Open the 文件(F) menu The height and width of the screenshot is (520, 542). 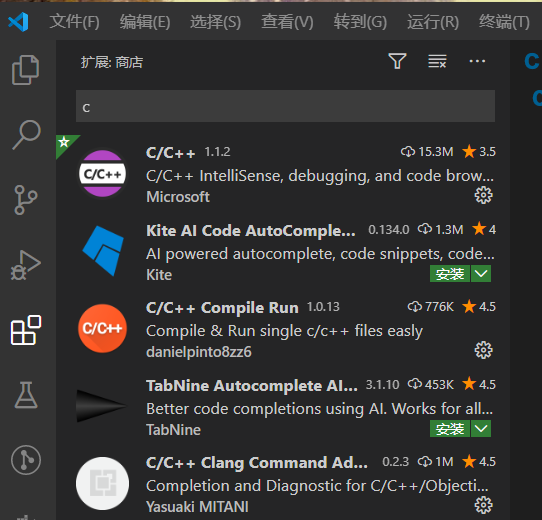pos(74,22)
